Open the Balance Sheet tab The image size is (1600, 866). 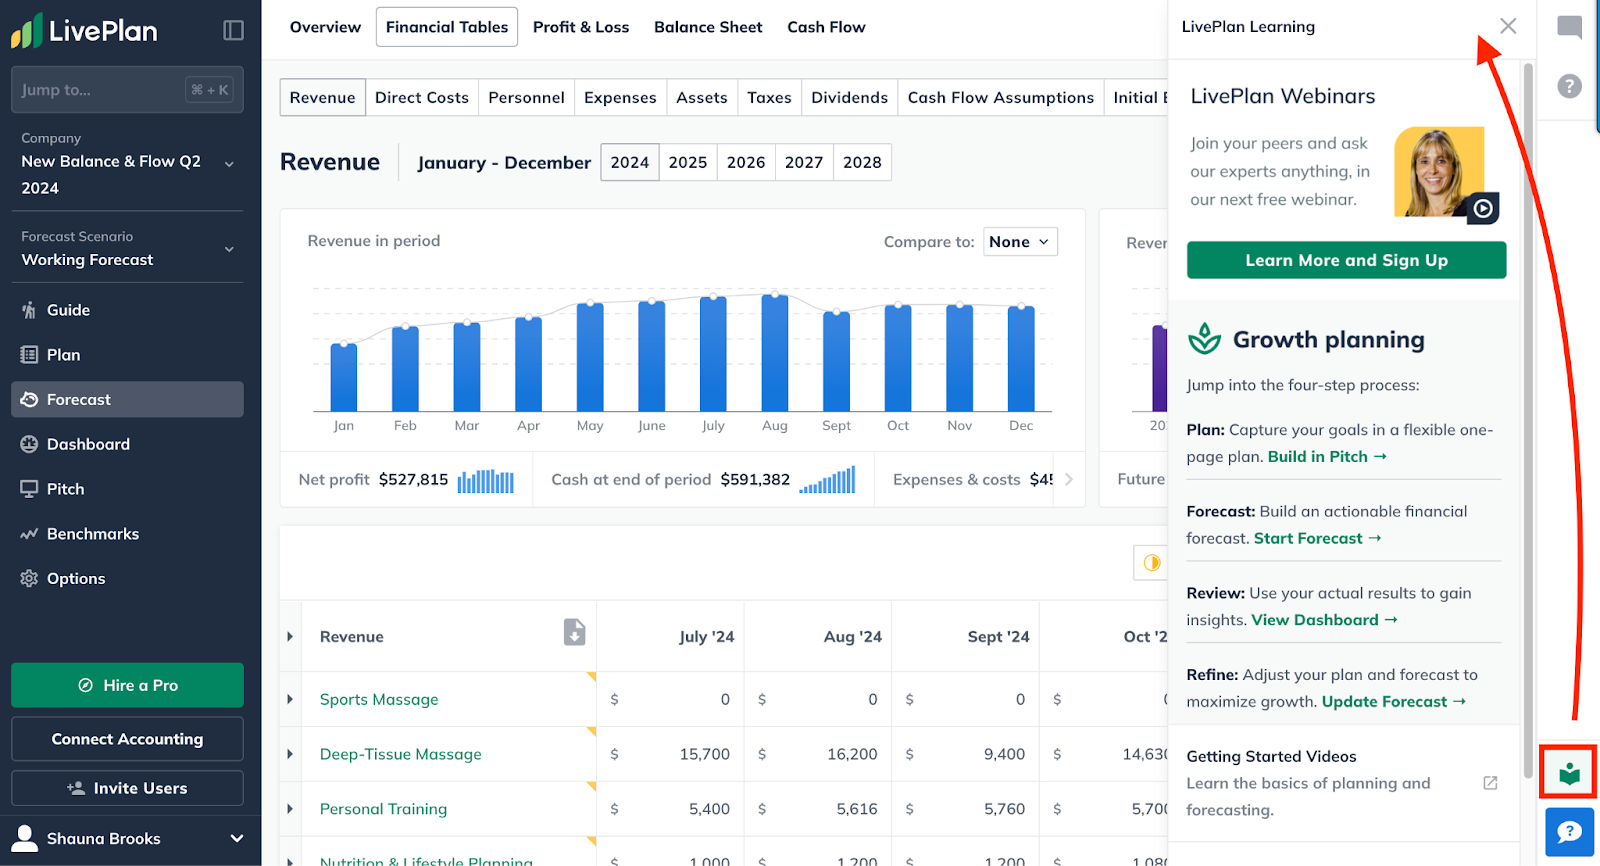708,27
